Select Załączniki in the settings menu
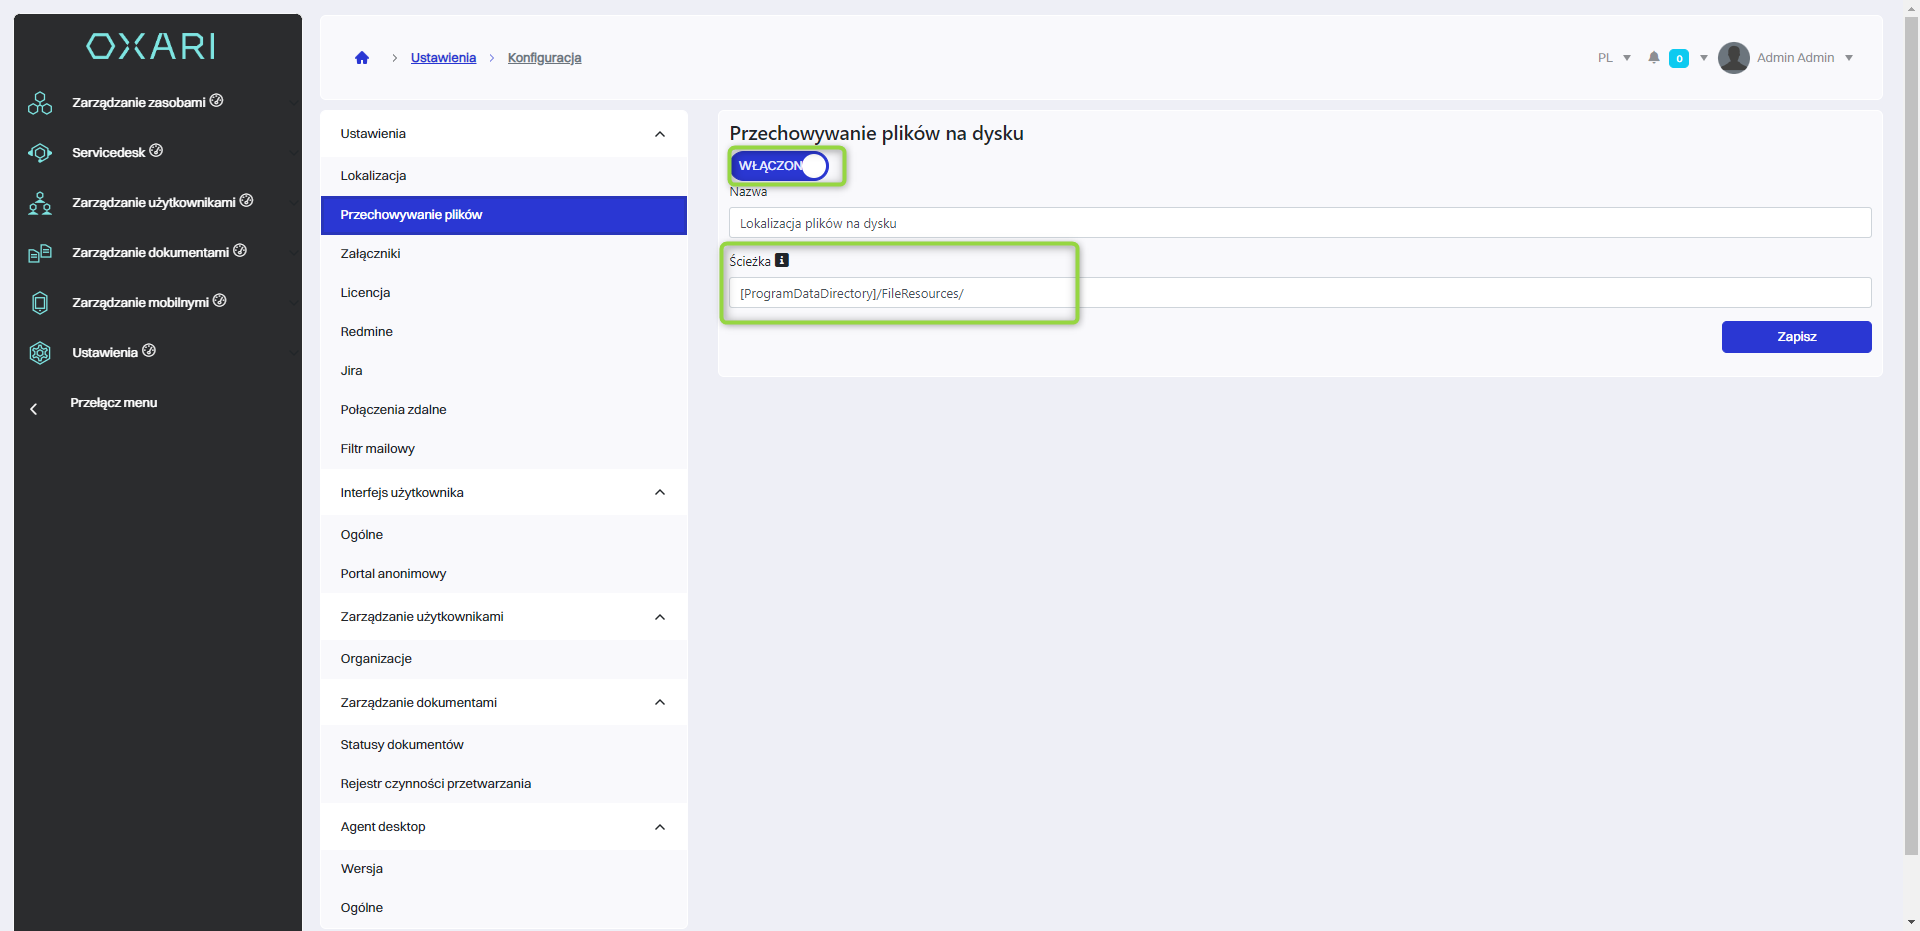This screenshot has width=1920, height=931. point(370,254)
